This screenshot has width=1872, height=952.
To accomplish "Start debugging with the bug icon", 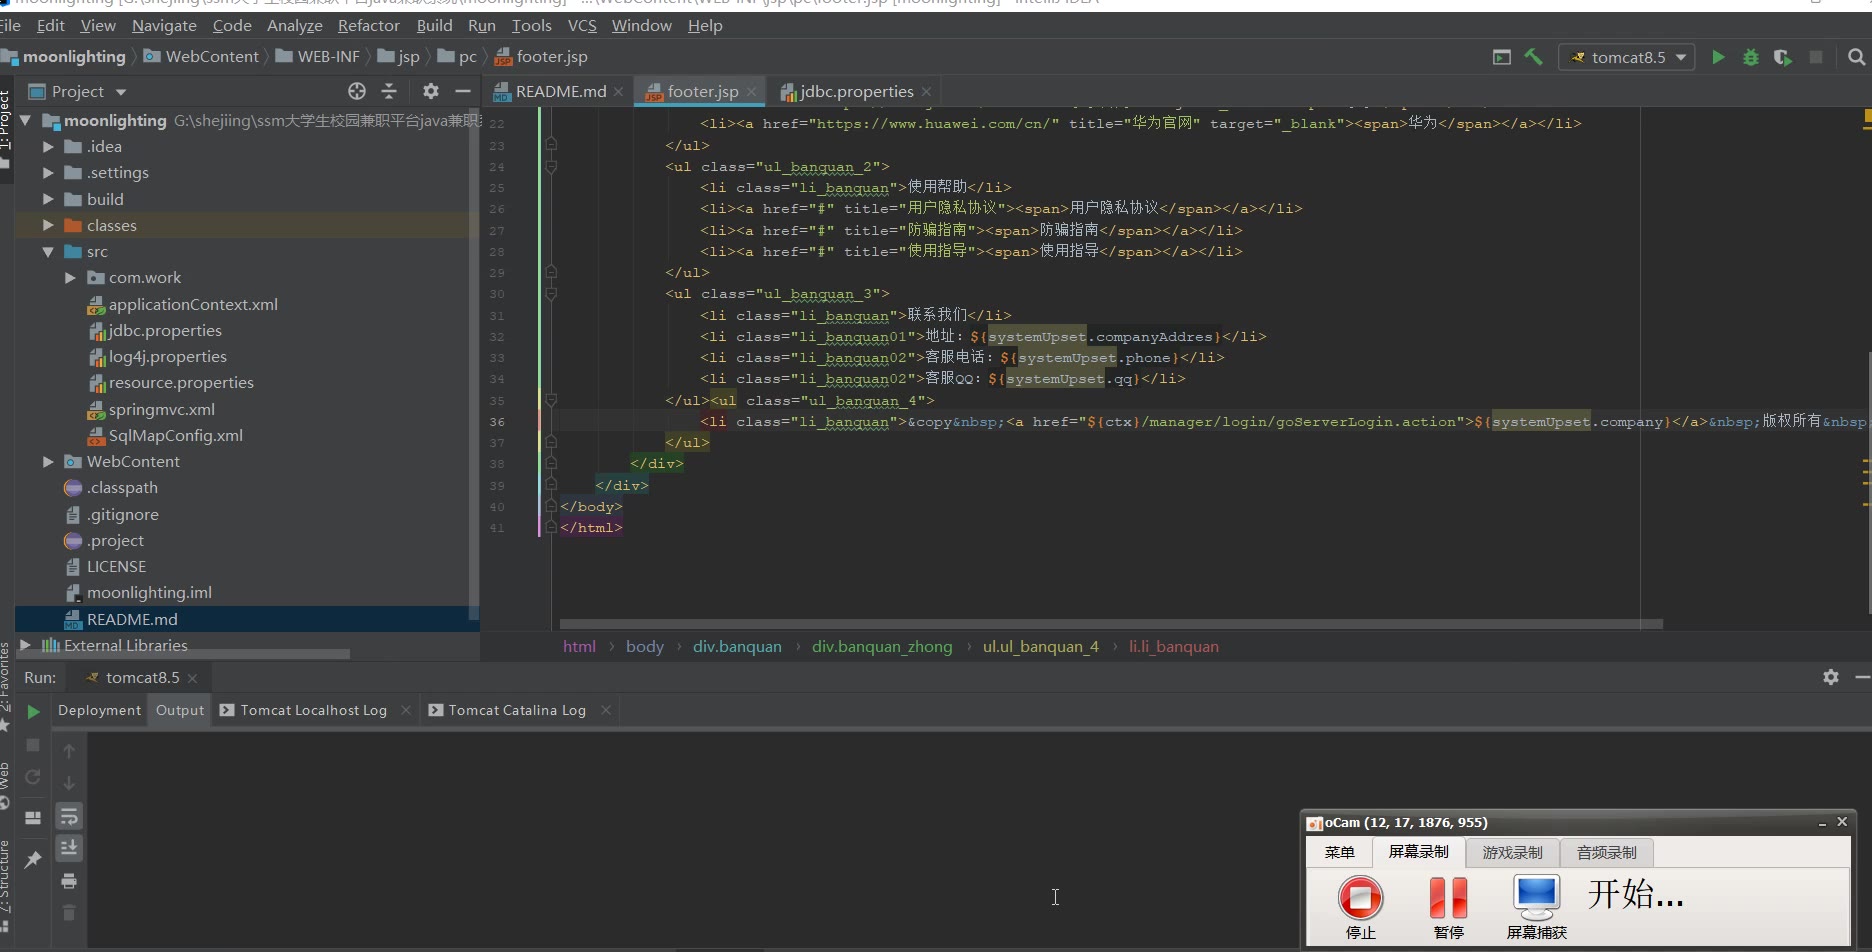I will click(1750, 57).
